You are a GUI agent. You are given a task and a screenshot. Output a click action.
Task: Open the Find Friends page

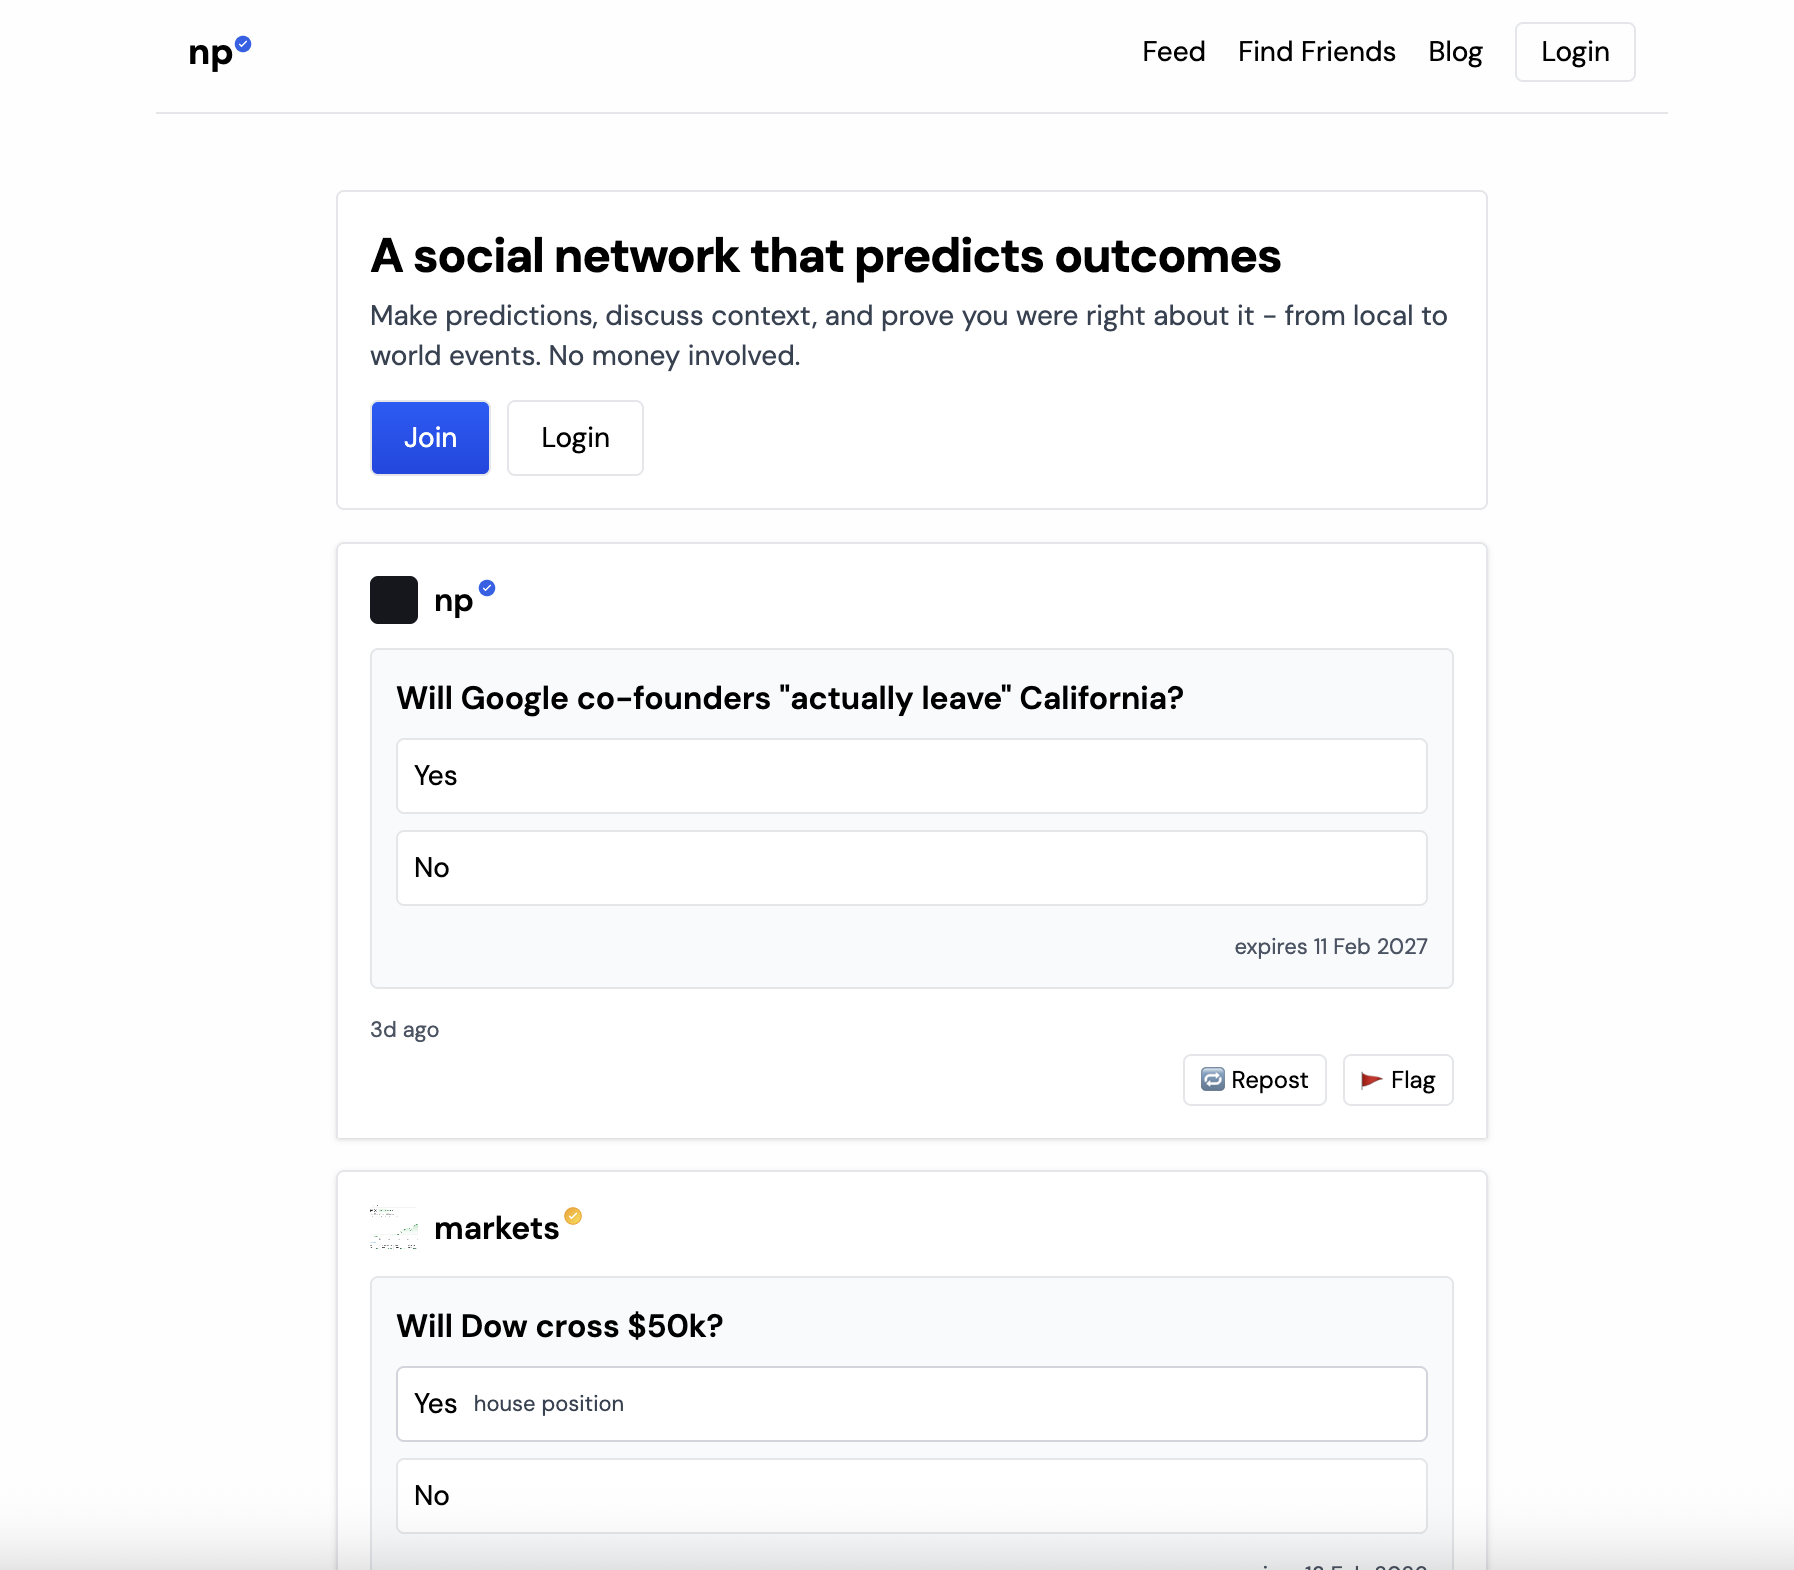tap(1316, 51)
